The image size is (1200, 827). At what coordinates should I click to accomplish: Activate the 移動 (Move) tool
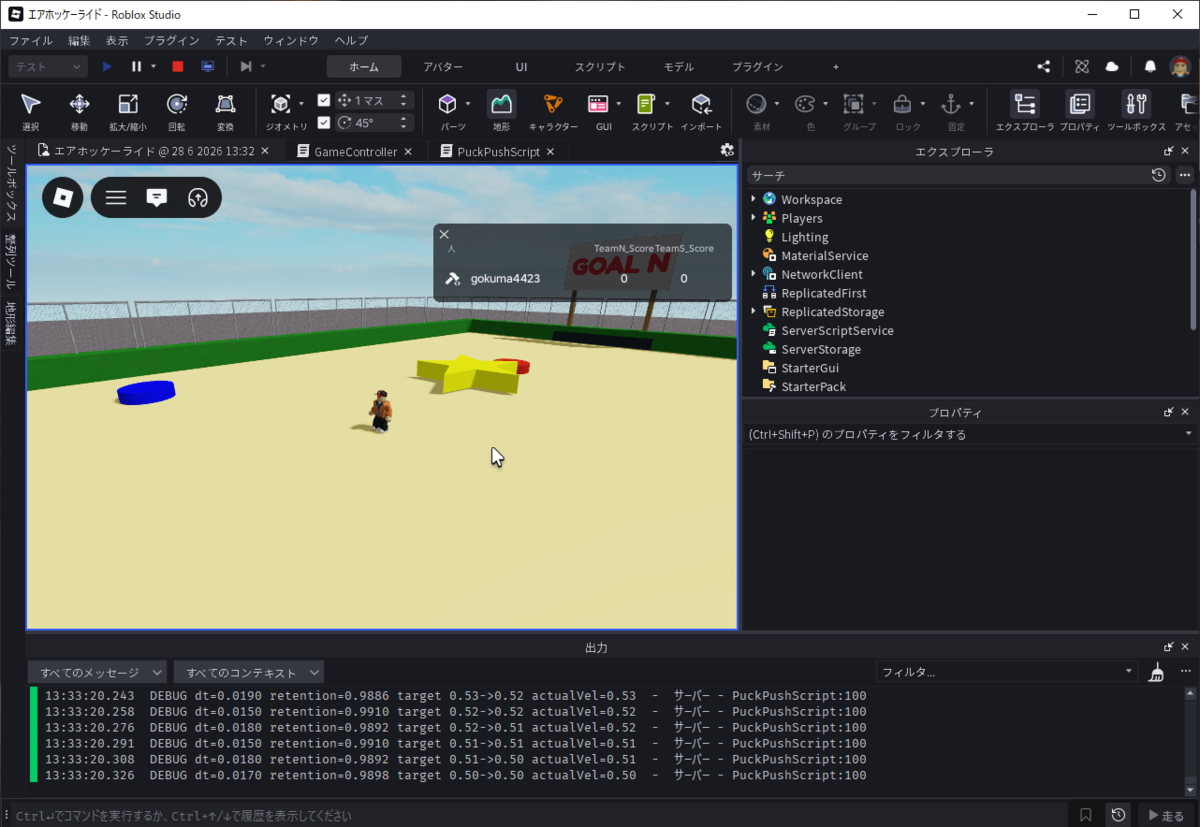coord(79,111)
